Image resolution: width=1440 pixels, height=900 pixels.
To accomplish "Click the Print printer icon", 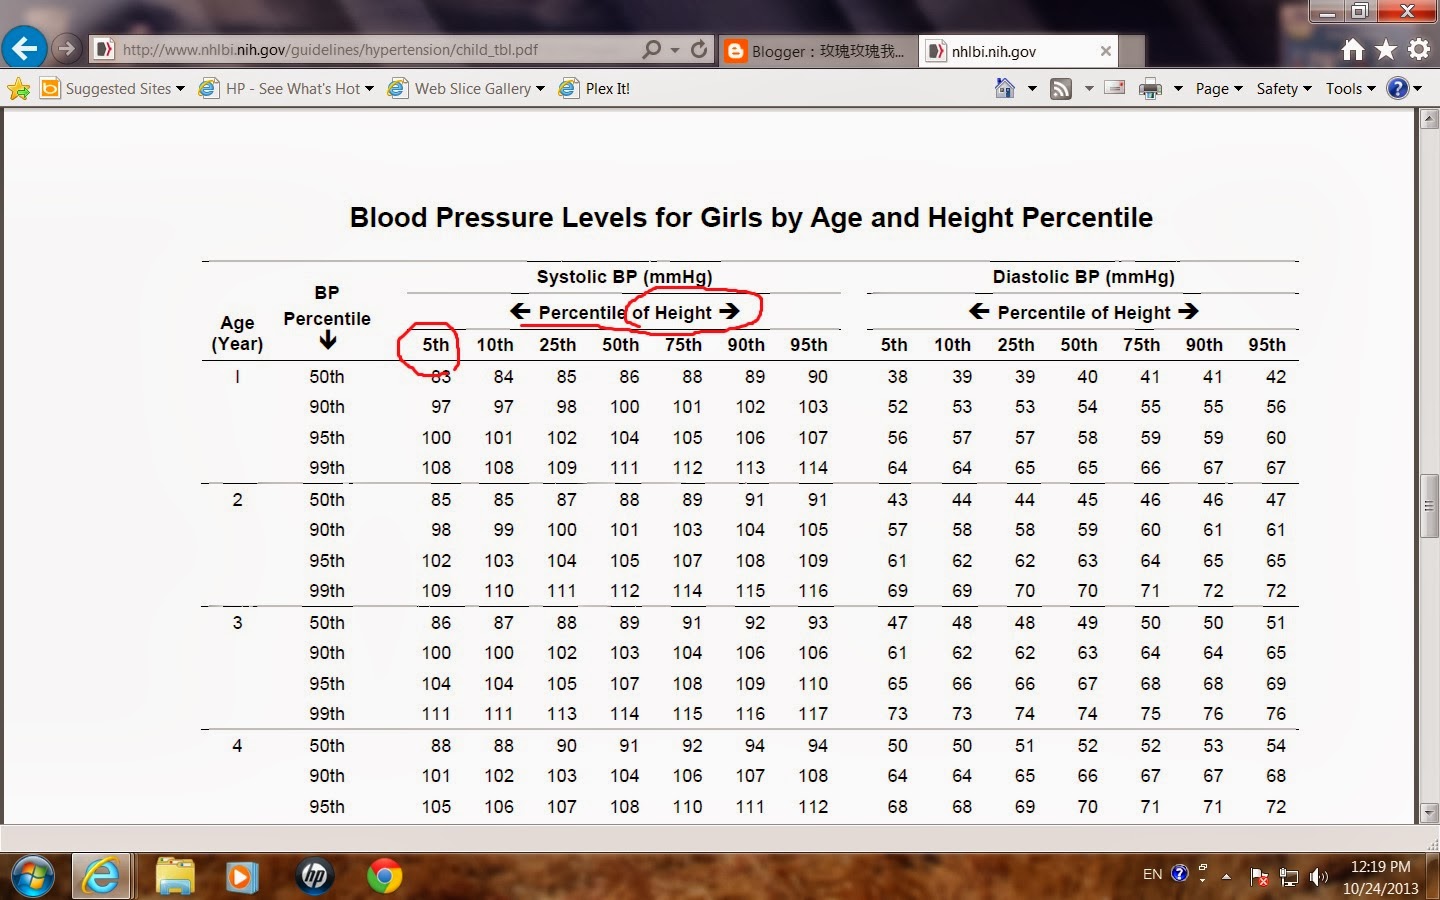I will tap(1151, 89).
